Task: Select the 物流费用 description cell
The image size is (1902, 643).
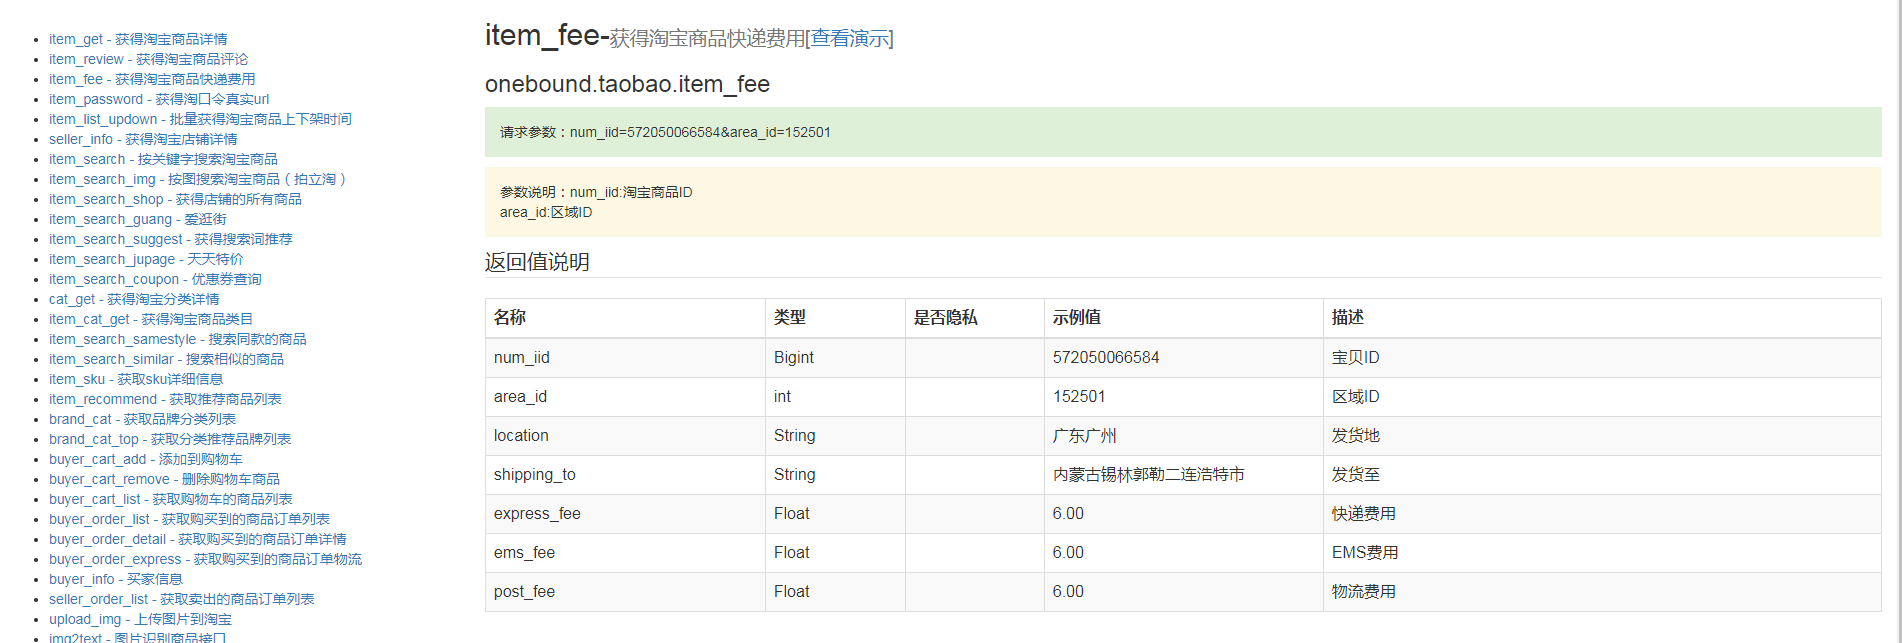Action: (x=1602, y=591)
